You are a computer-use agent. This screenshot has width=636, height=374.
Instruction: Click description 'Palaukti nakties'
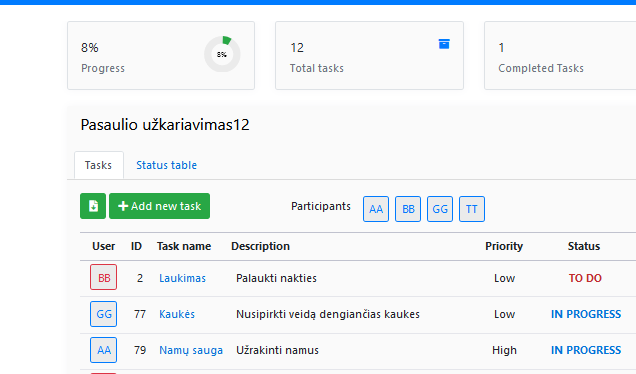click(276, 278)
